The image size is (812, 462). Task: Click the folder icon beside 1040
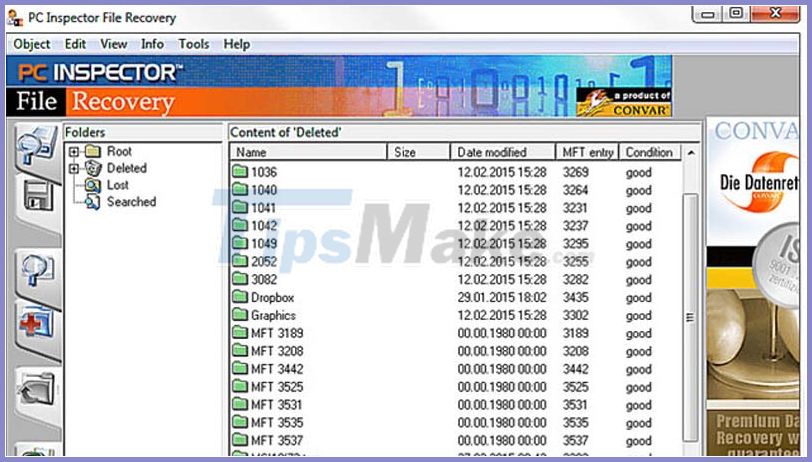[240, 190]
